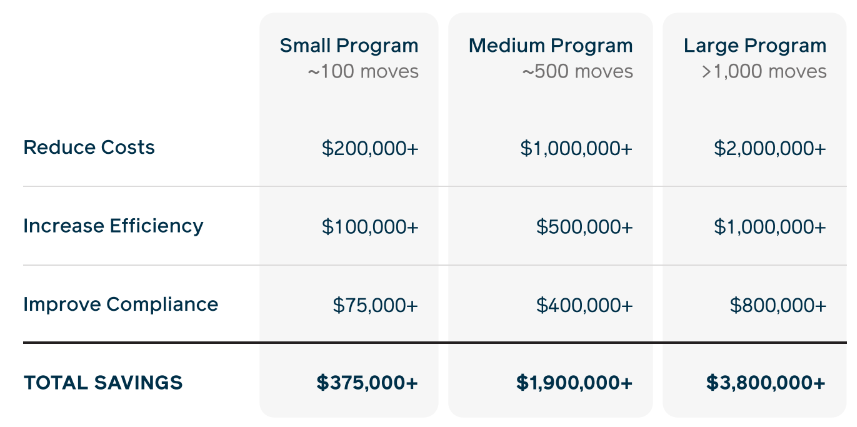Select the Increase Efficiency row label
The width and height of the screenshot is (857, 427).
pyautogui.click(x=113, y=226)
